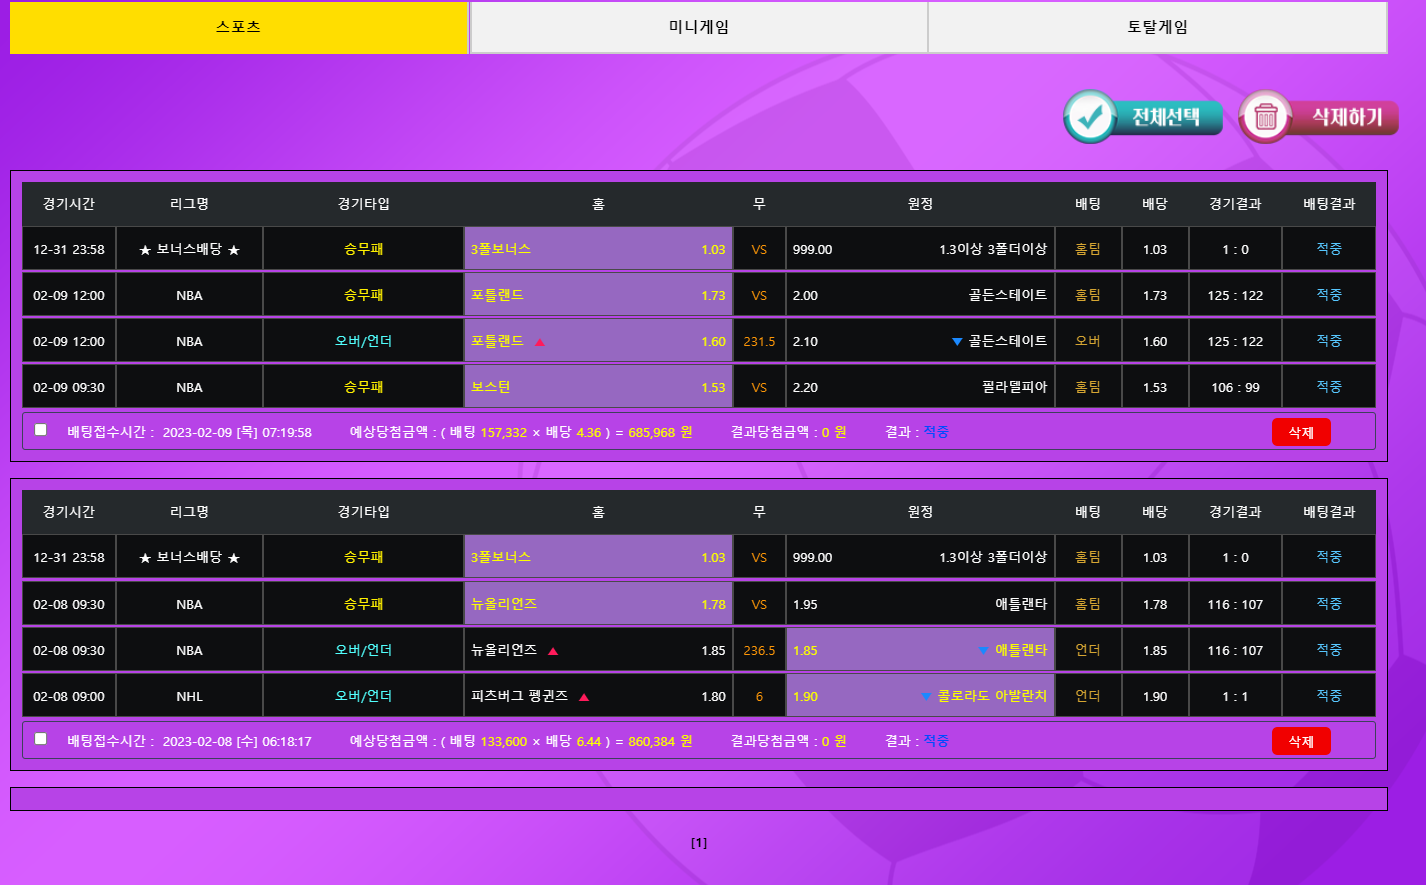Screen dimensions: 1426x885
Task: Open the 토탈게임 tab
Action: 1157,28
